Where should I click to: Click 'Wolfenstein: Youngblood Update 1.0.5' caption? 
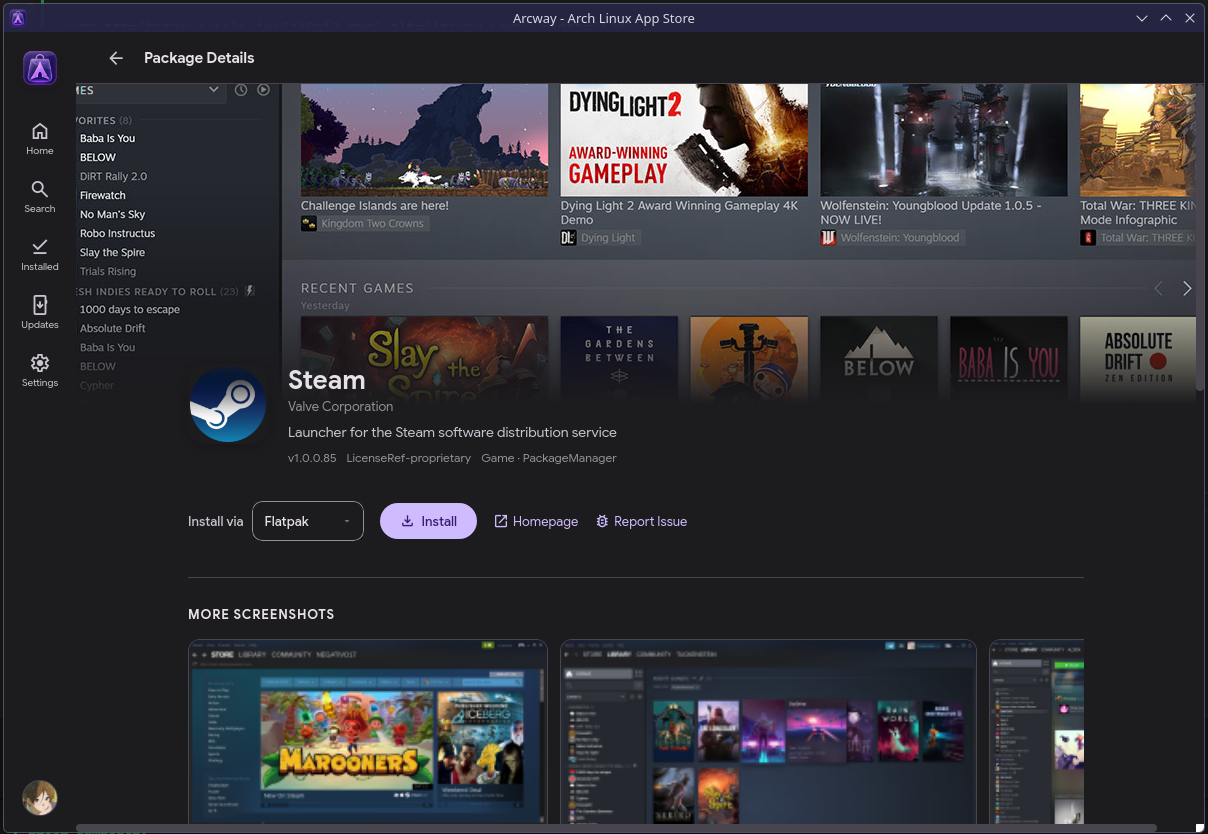click(931, 212)
